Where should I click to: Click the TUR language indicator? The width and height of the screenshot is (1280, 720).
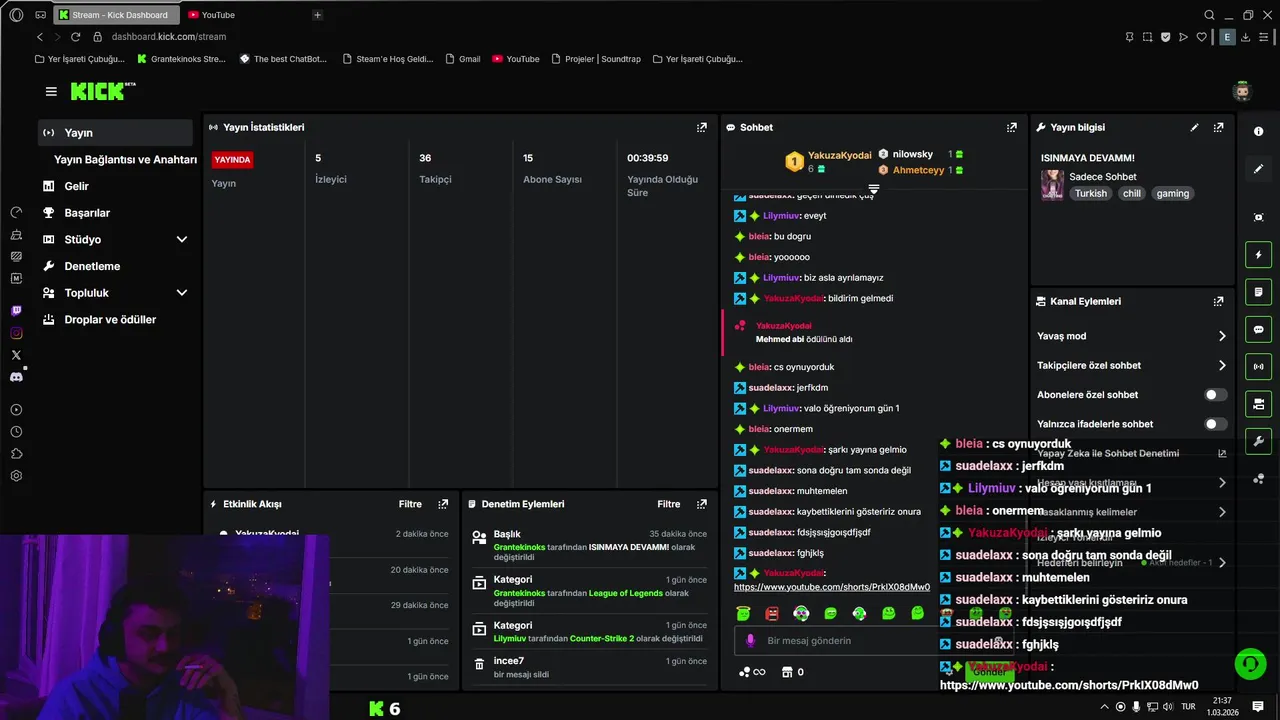(1188, 707)
